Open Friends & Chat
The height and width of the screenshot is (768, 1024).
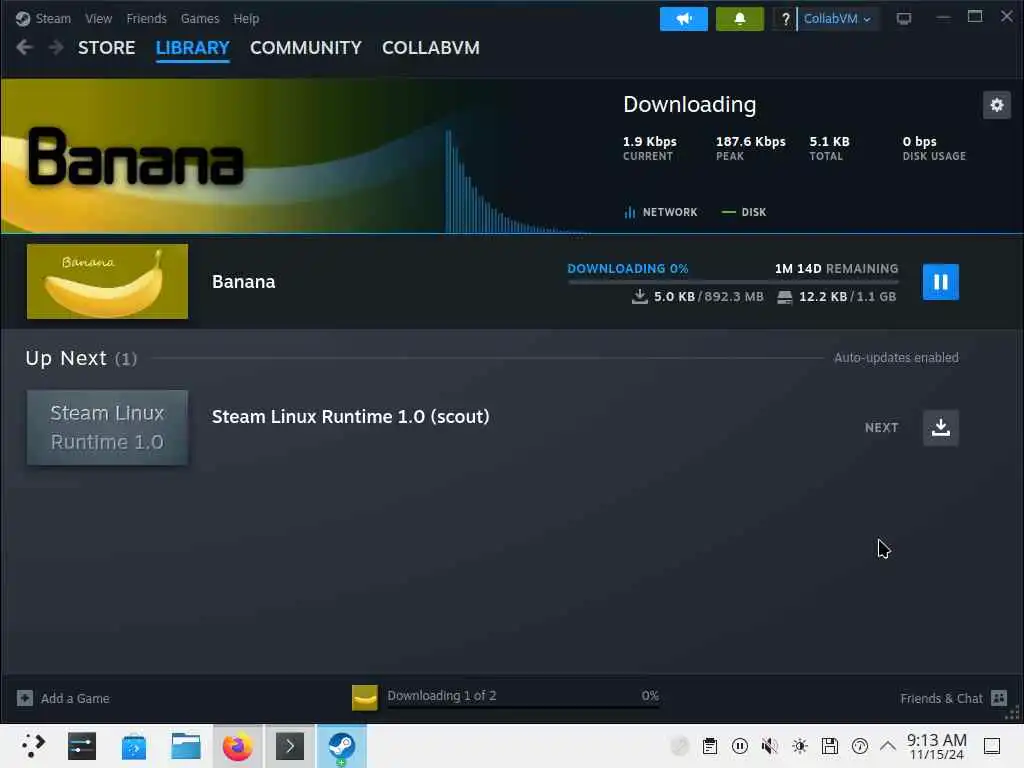[953, 698]
